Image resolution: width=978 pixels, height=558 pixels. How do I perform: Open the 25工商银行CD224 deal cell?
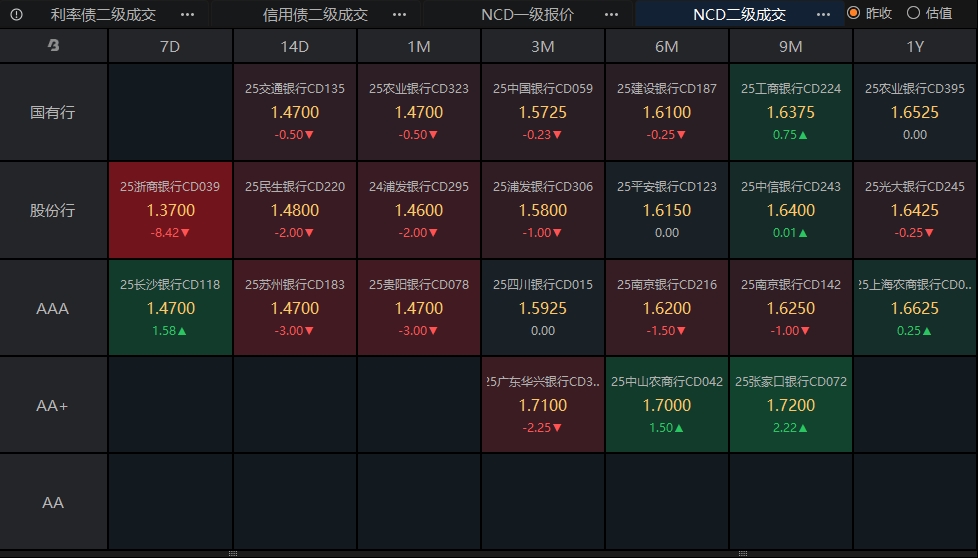pyautogui.click(x=791, y=112)
